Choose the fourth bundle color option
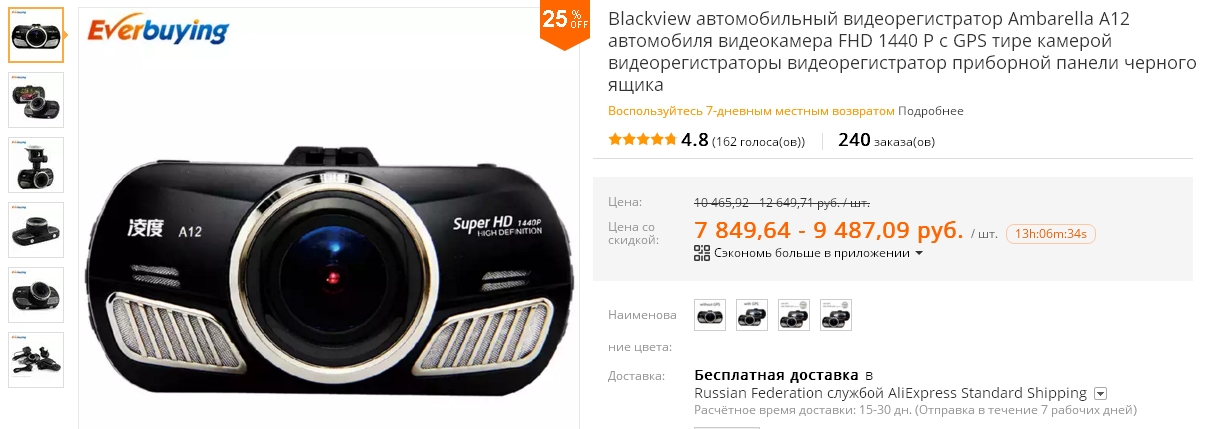This screenshot has width=1207, height=429. [x=836, y=315]
